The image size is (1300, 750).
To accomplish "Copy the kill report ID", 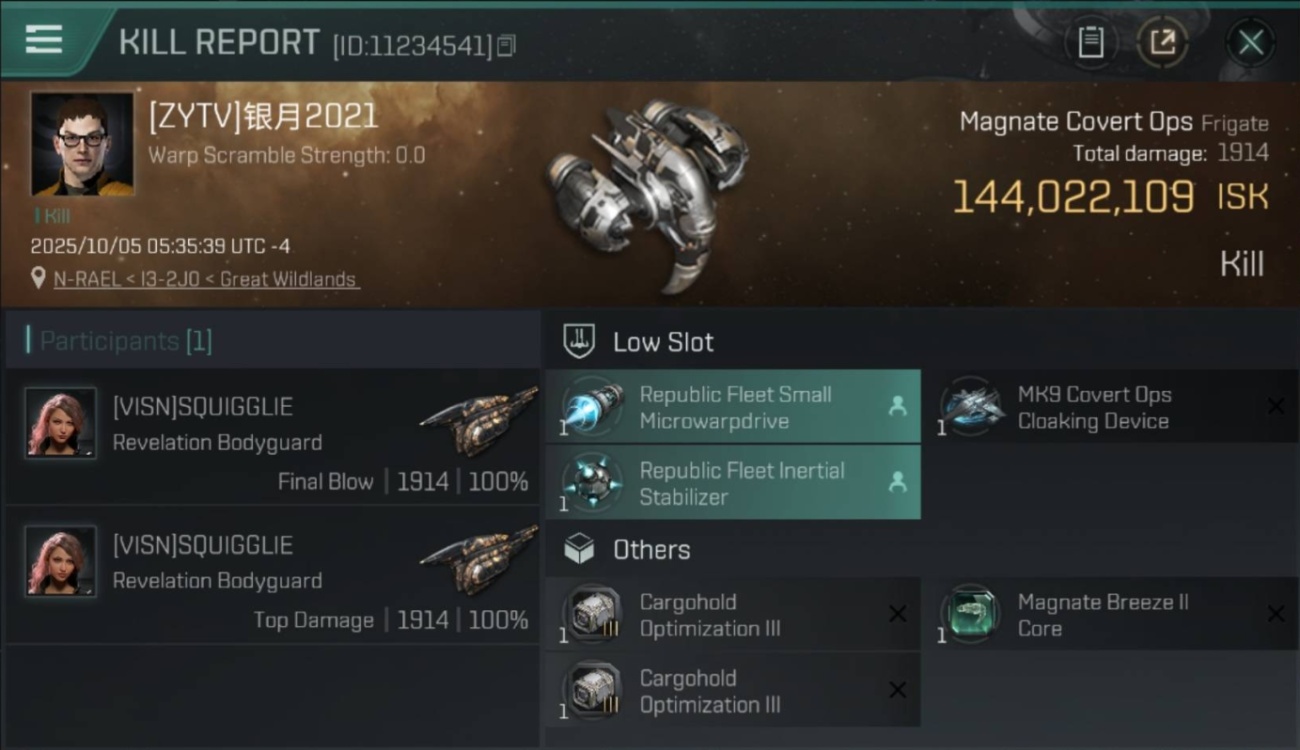I will click(506, 45).
